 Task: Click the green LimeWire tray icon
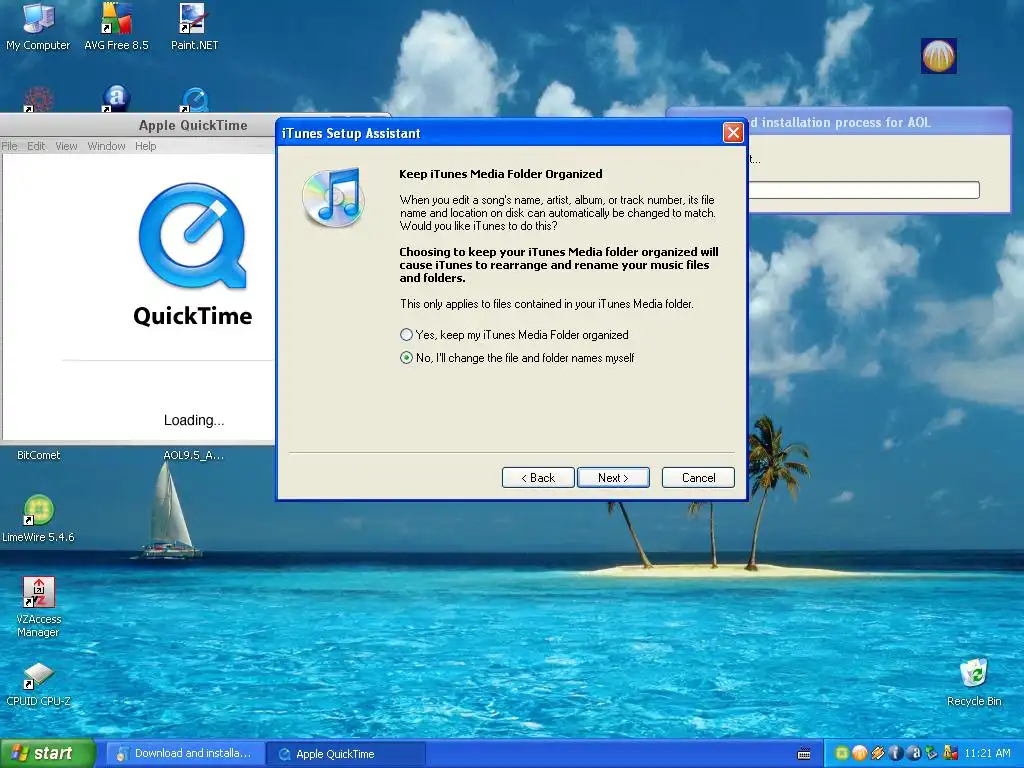pyautogui.click(x=842, y=754)
